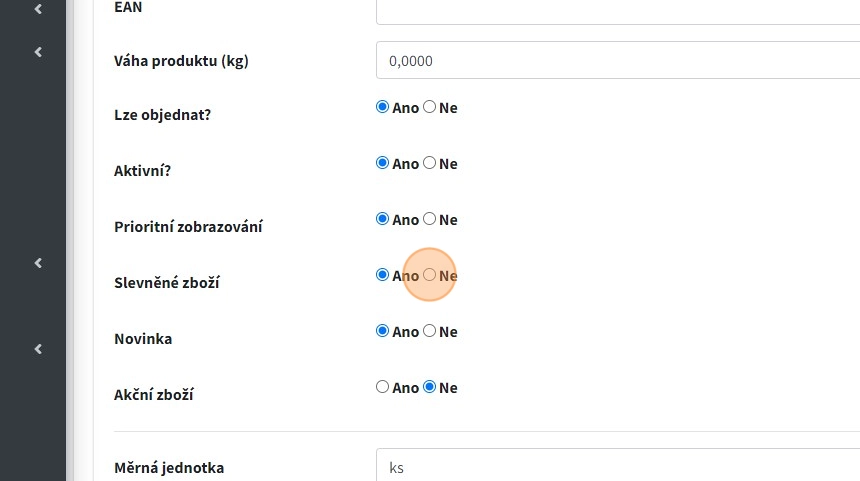Focus the EAN text field
The width and height of the screenshot is (860, 481).
tap(617, 10)
